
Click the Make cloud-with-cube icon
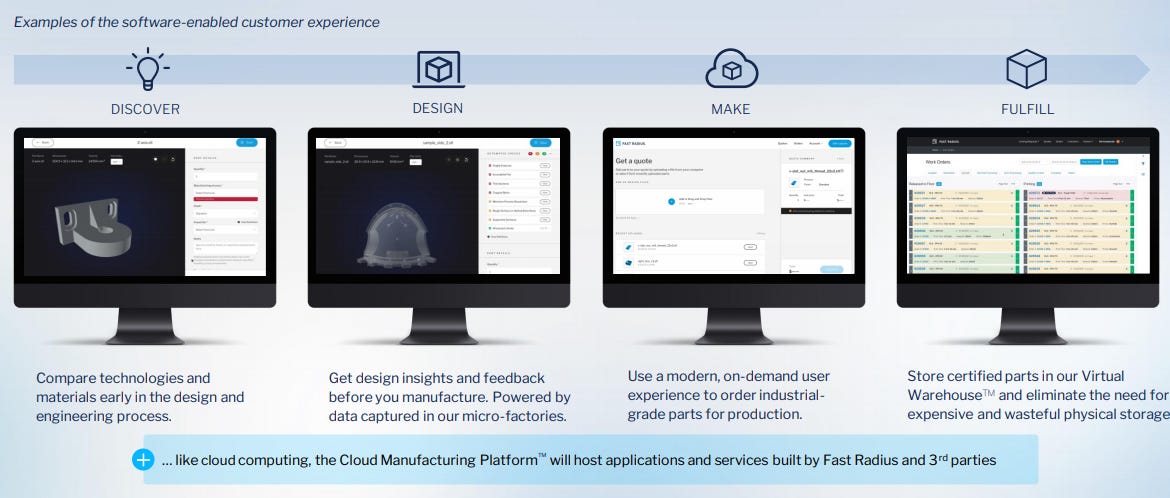point(731,69)
